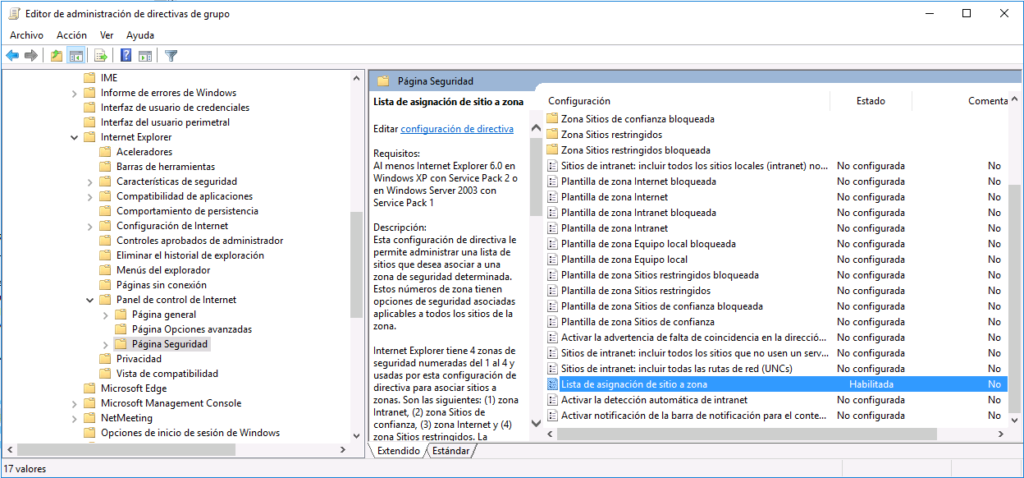Screen dimensions: 1024x478
Task: Sort by the Estado column header
Action: [870, 101]
